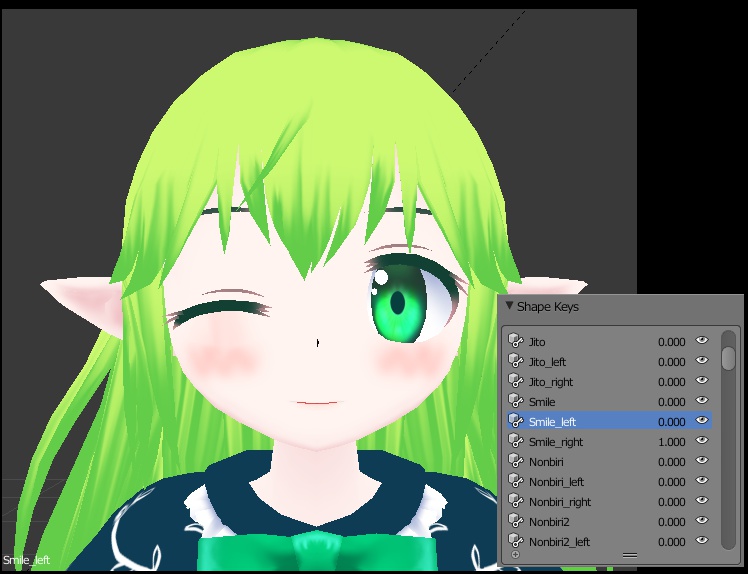
Task: Click the Smile_right value field showing 1.000
Action: [671, 442]
